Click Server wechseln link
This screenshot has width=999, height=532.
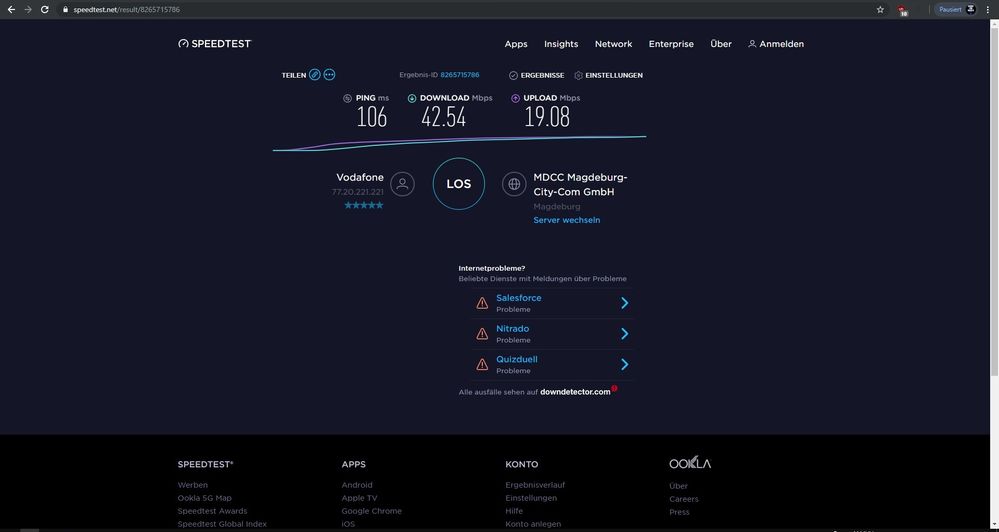click(x=567, y=220)
